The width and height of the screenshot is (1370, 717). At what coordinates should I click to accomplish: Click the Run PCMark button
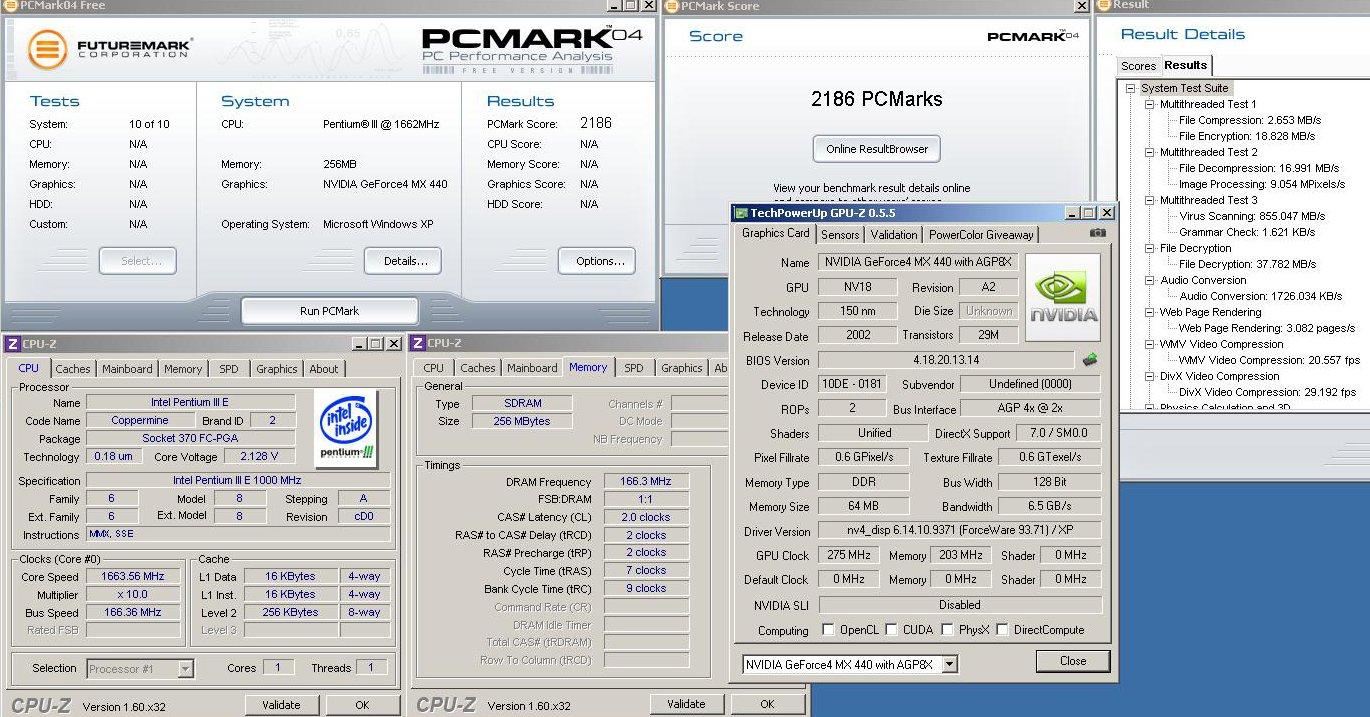pos(329,311)
